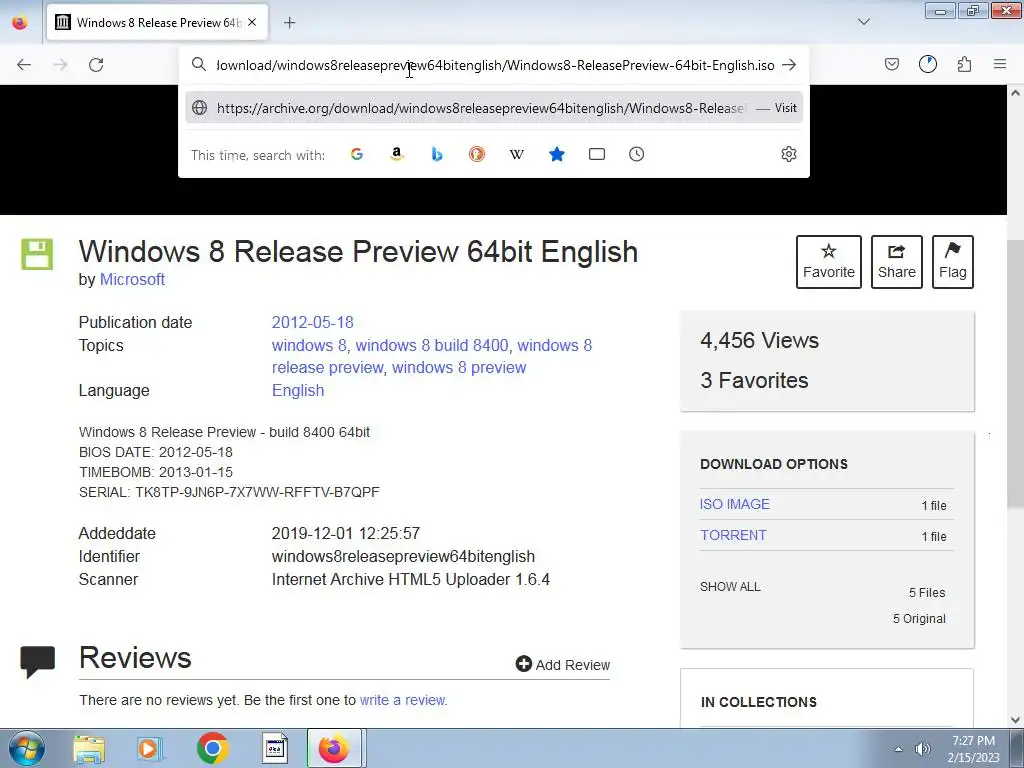The image size is (1024, 768).
Task: Click the Firefox taskbar icon
Action: [x=334, y=748]
